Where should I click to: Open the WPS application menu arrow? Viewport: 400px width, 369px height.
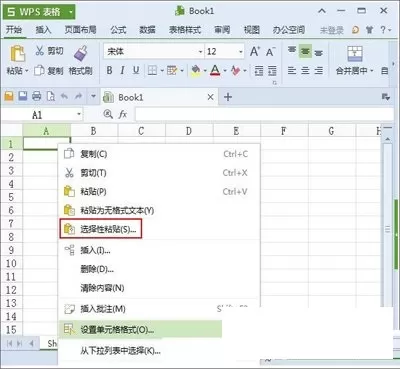pos(71,12)
